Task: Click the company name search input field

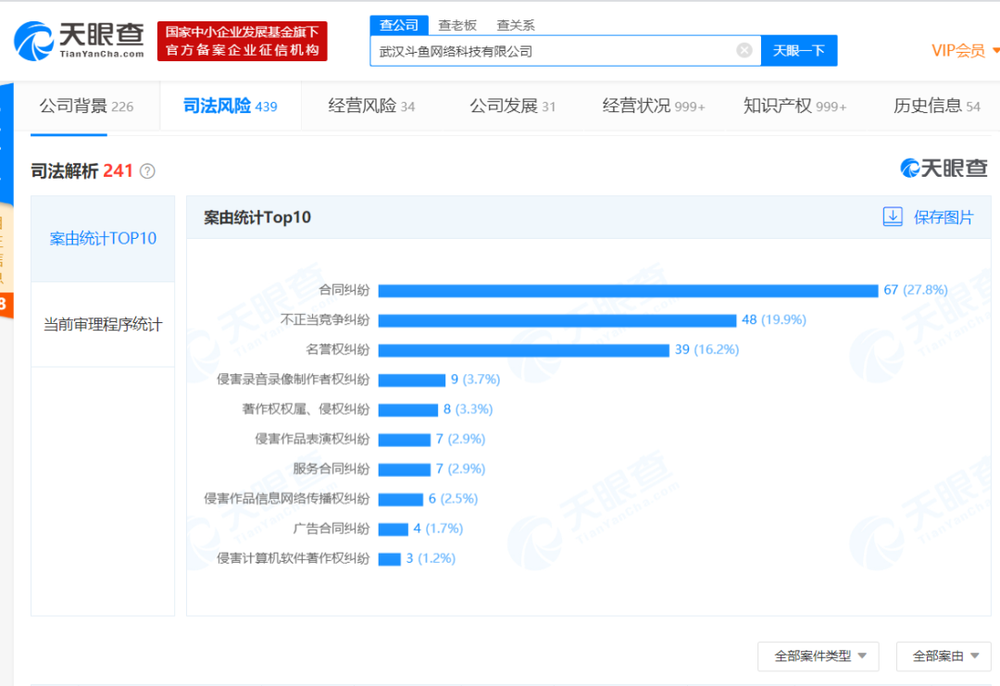Action: pyautogui.click(x=555, y=51)
